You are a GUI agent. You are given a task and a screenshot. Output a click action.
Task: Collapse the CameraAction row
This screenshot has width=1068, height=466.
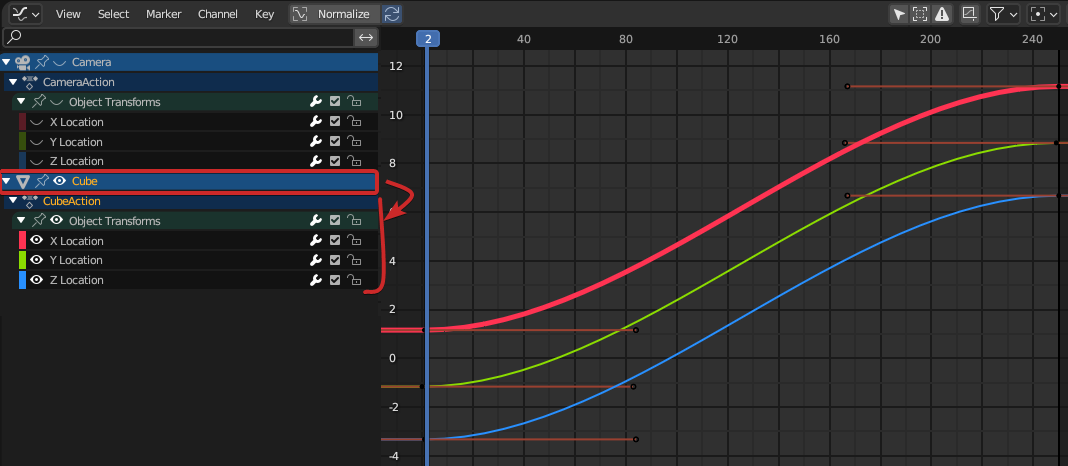point(12,82)
